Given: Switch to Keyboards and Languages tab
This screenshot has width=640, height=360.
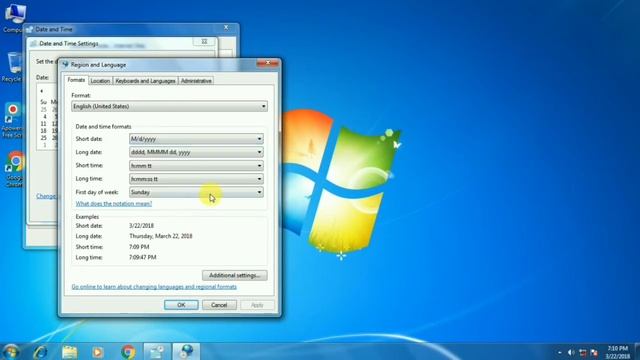Looking at the screenshot, I should point(145,81).
